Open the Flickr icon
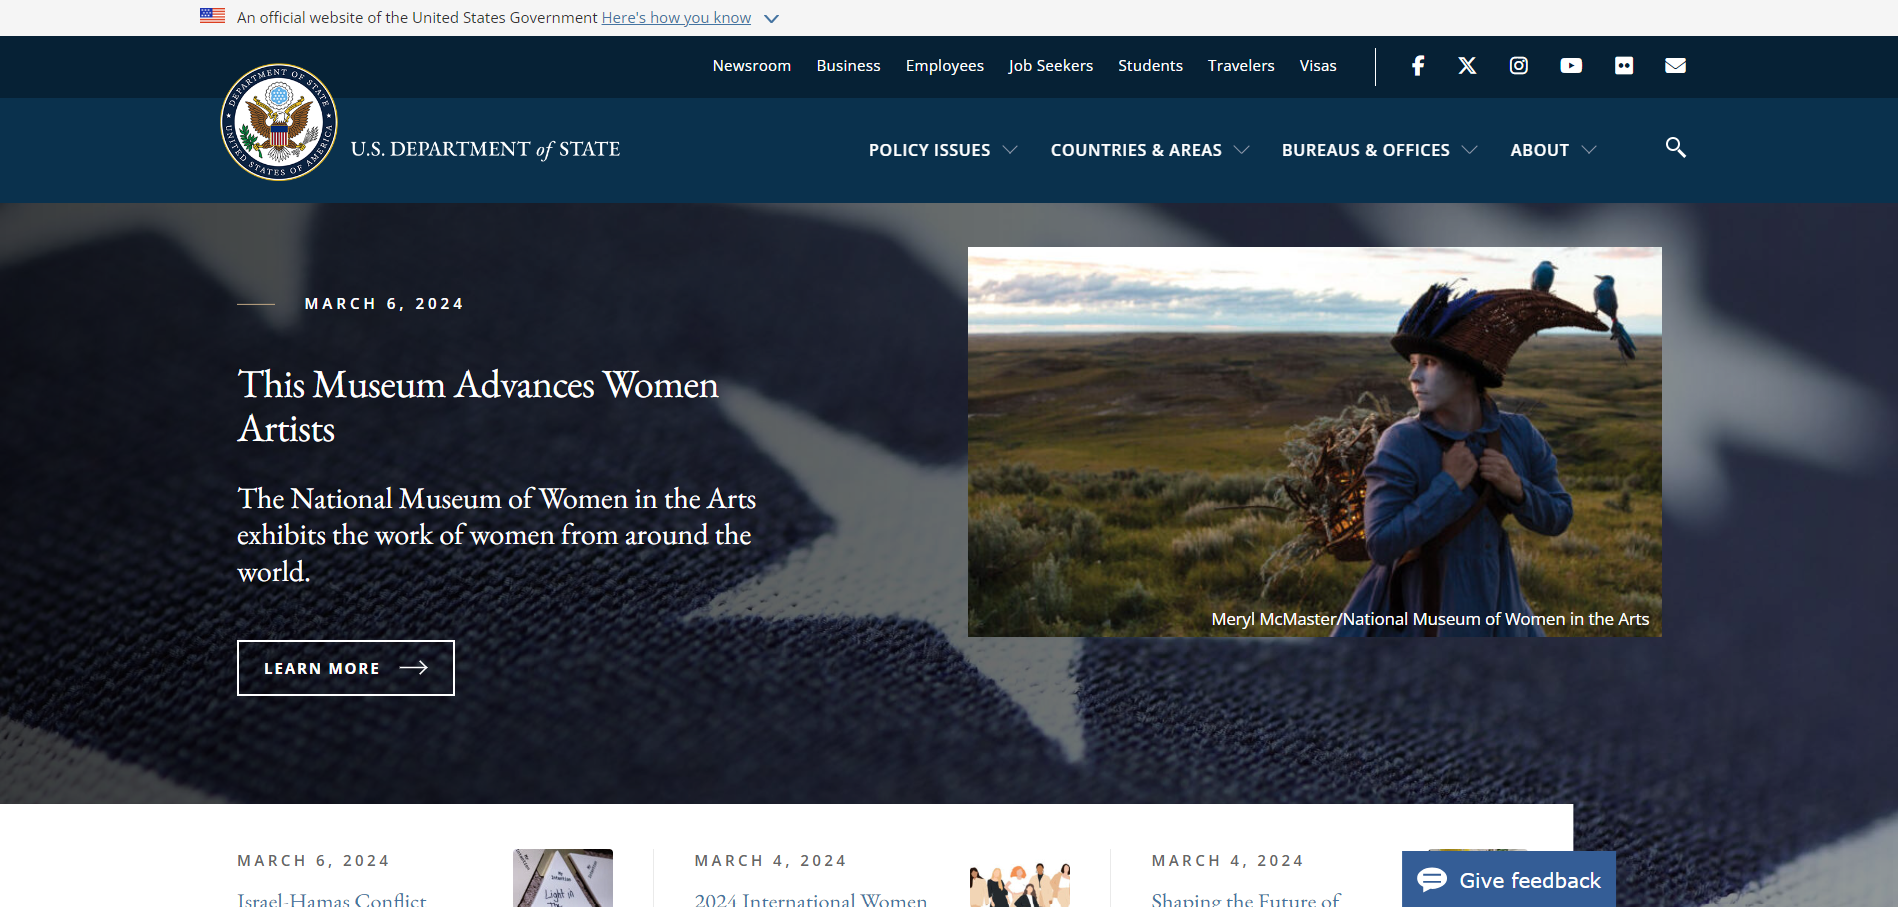The height and width of the screenshot is (907, 1898). [x=1624, y=65]
